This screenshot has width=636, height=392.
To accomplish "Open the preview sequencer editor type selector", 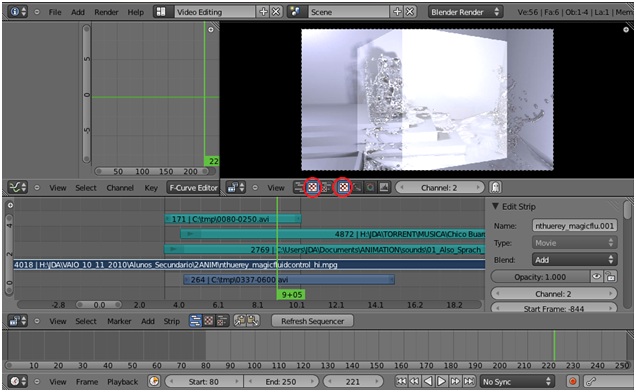I will coord(236,187).
